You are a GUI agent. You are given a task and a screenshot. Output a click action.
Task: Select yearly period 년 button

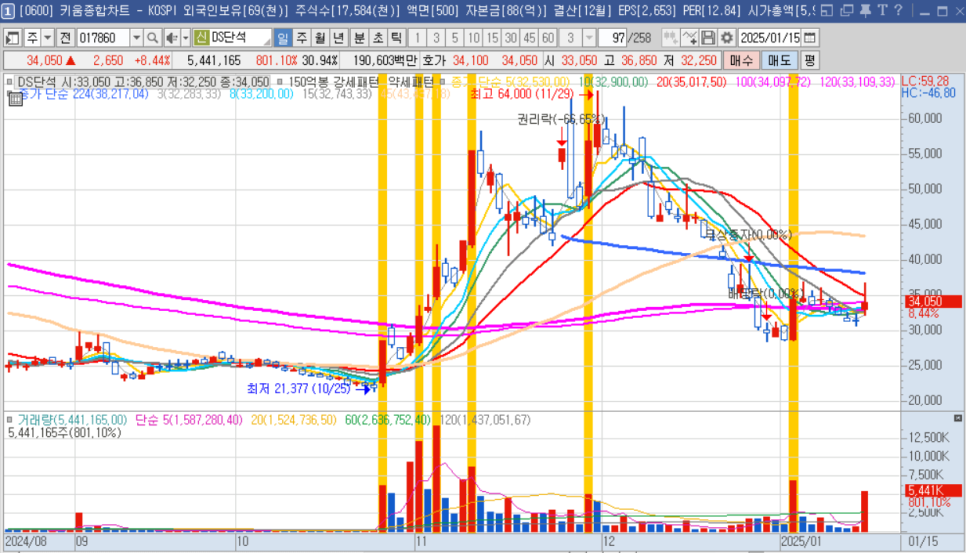coord(338,38)
